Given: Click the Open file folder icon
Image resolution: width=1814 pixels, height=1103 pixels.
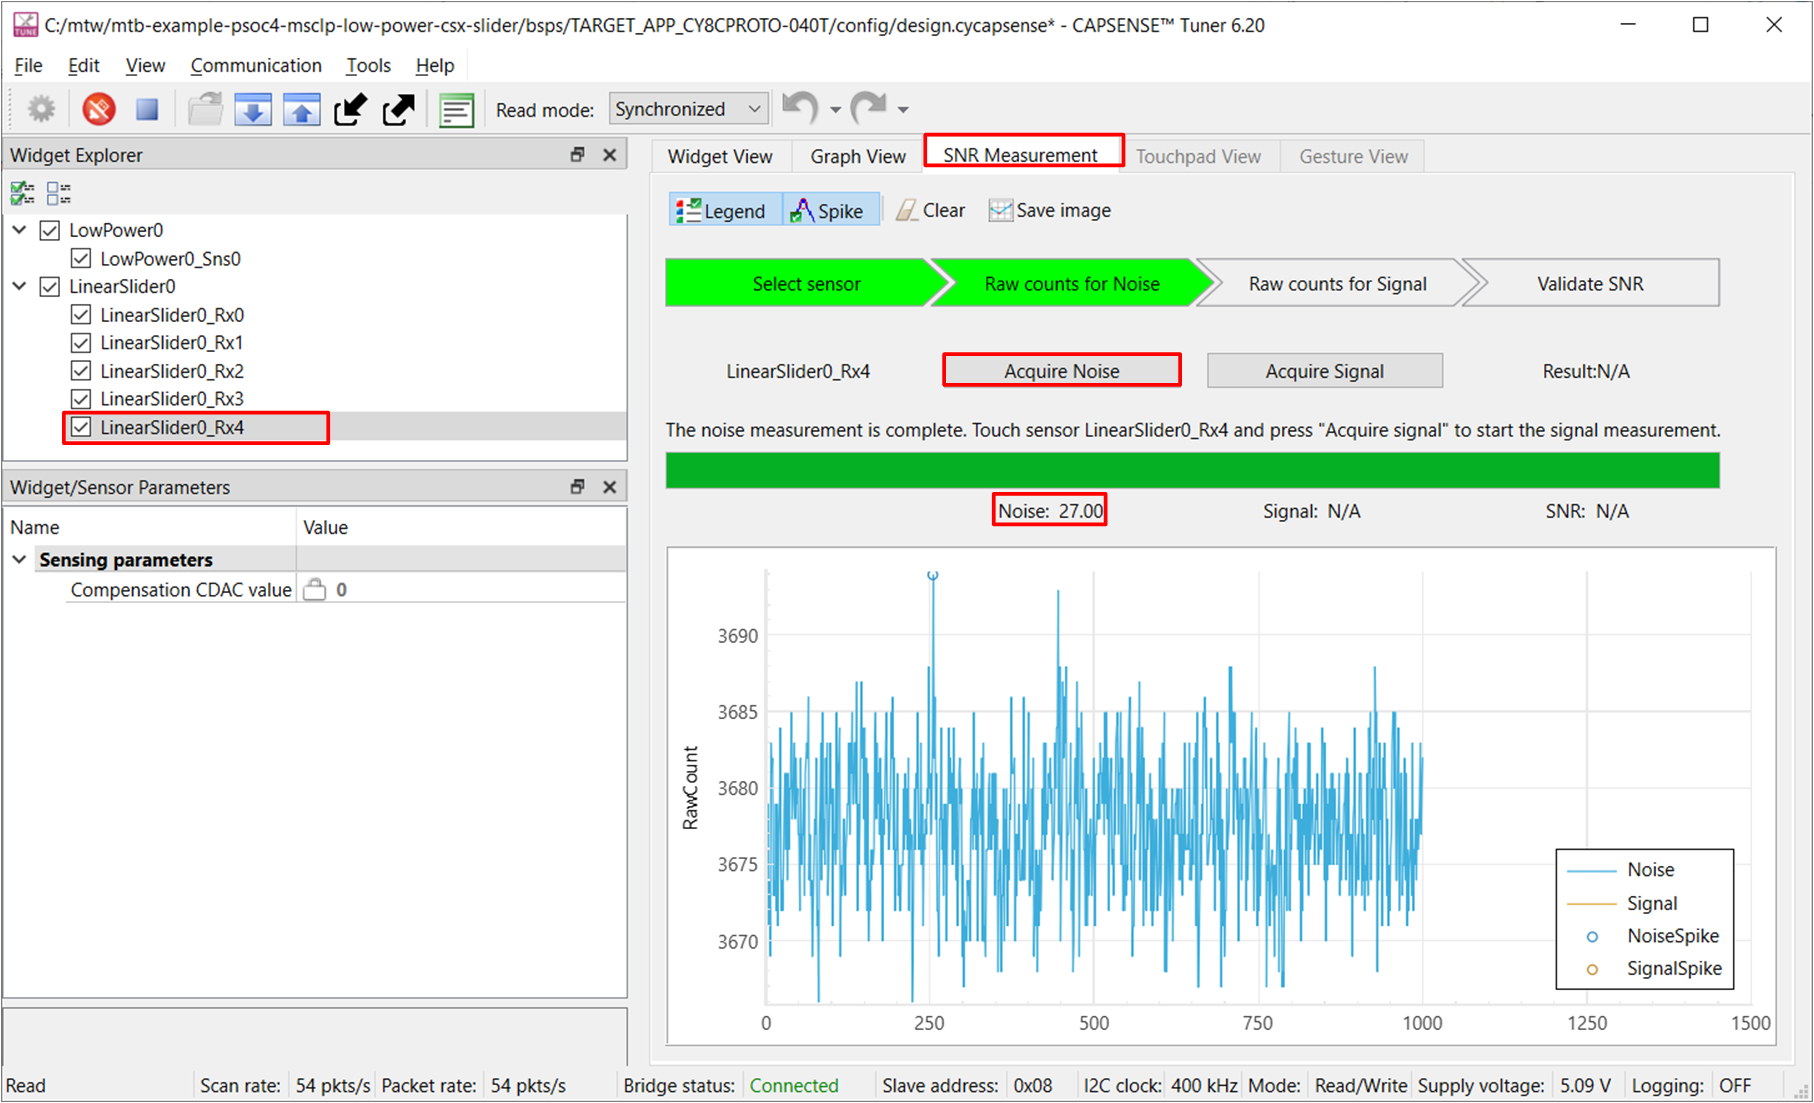Looking at the screenshot, I should click(206, 109).
